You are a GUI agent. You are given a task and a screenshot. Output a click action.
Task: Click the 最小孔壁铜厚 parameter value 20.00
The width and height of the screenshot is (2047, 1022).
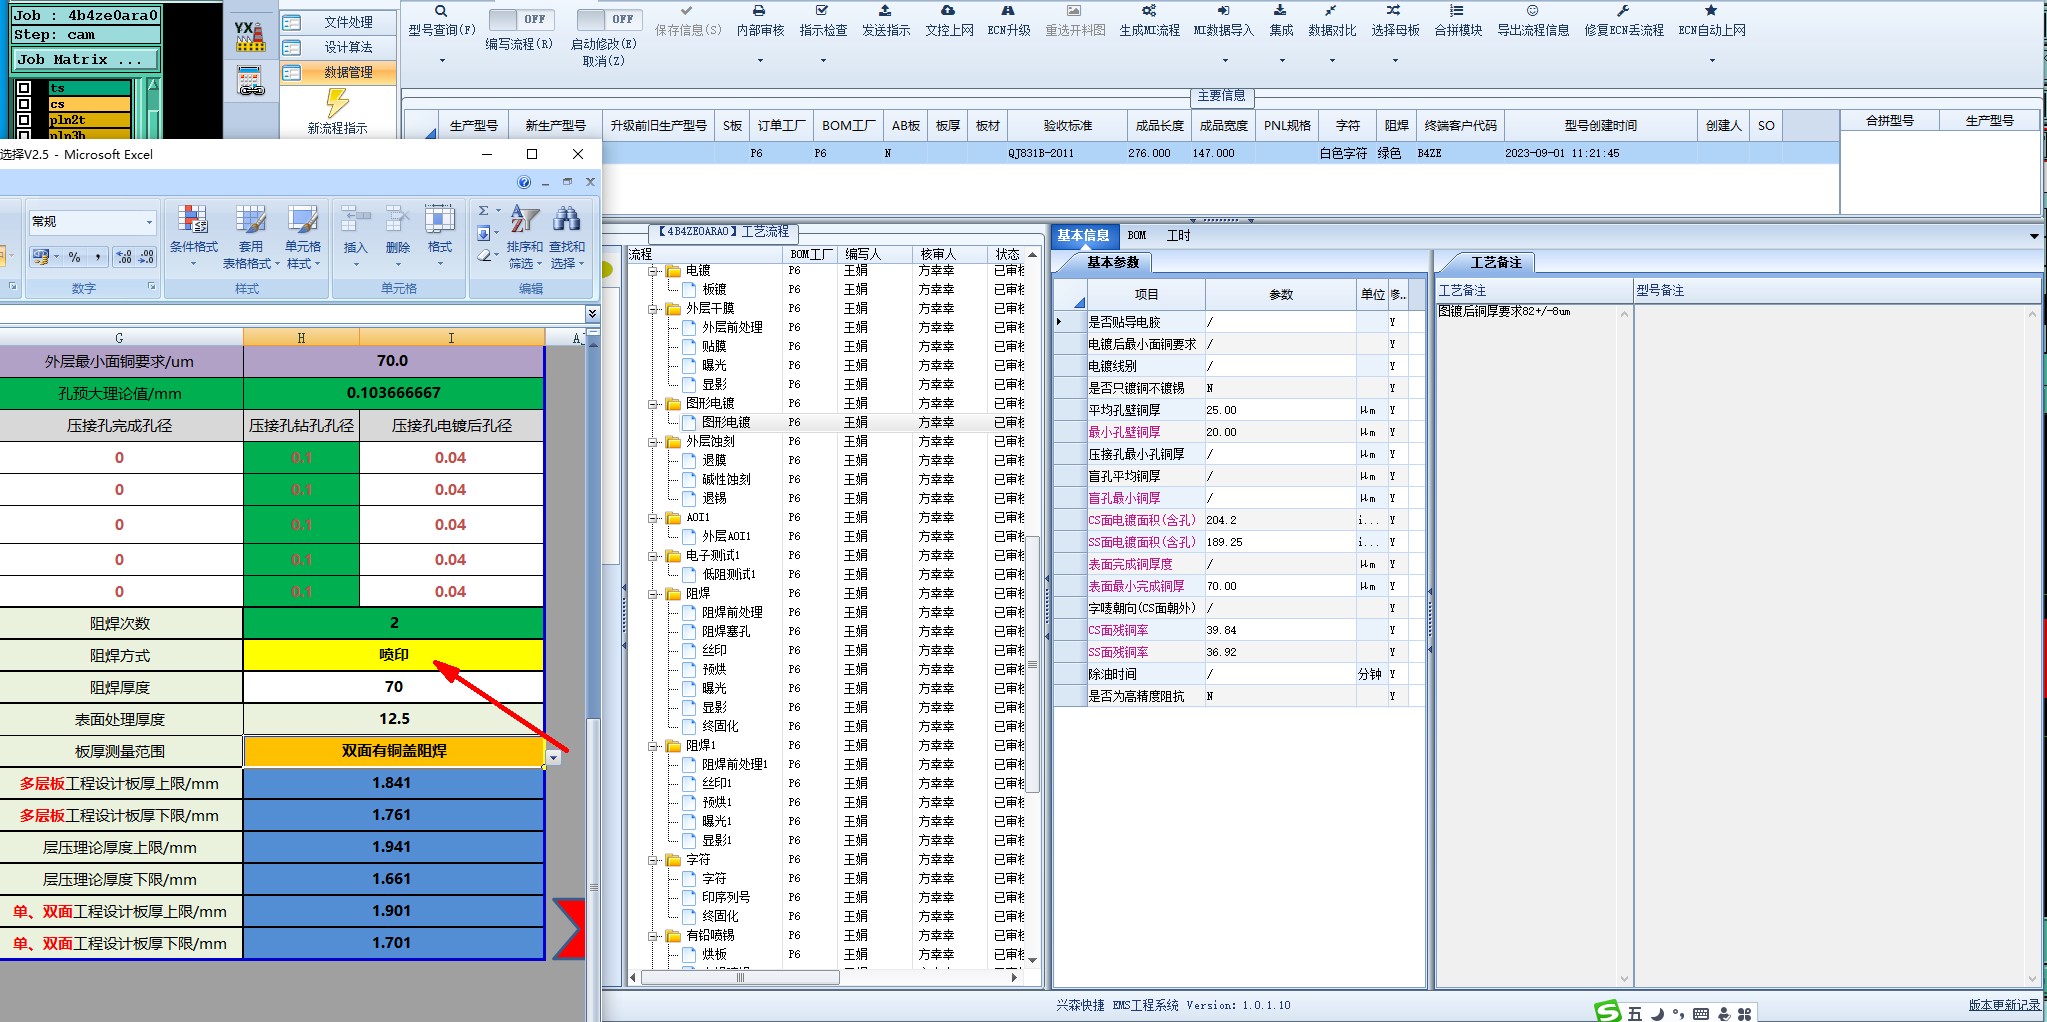click(1280, 432)
